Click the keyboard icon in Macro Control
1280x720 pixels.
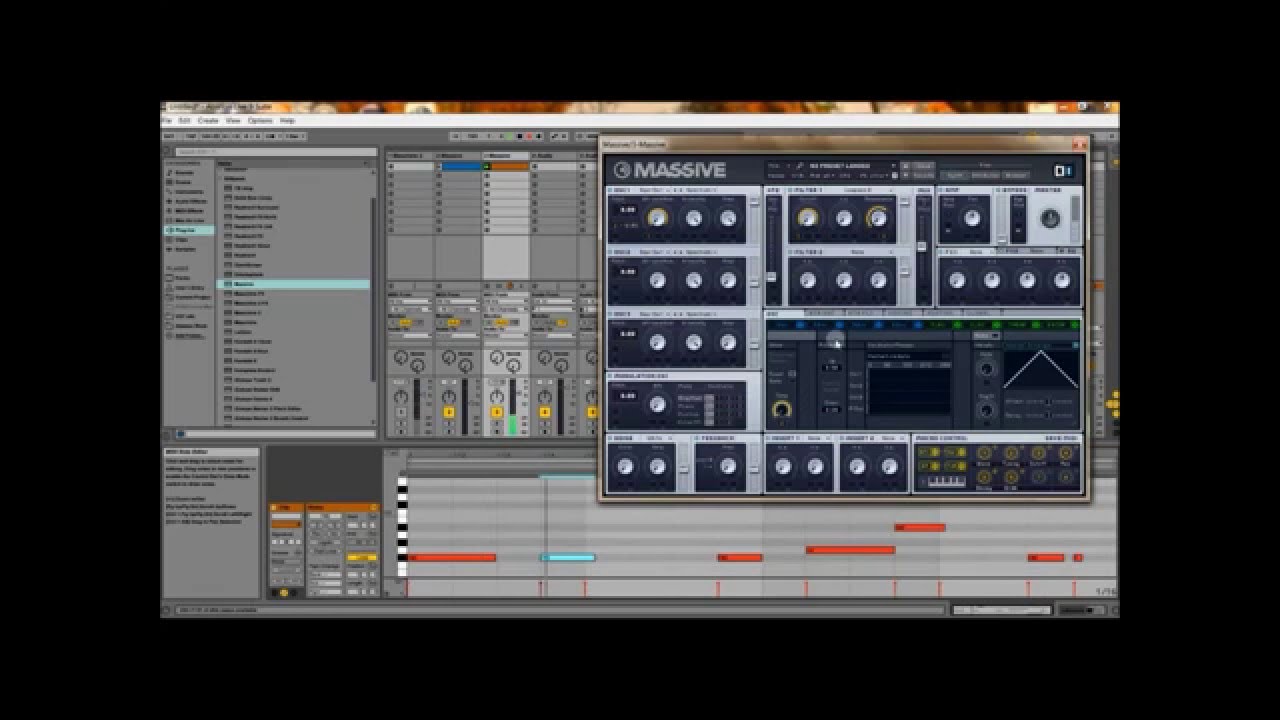click(947, 480)
